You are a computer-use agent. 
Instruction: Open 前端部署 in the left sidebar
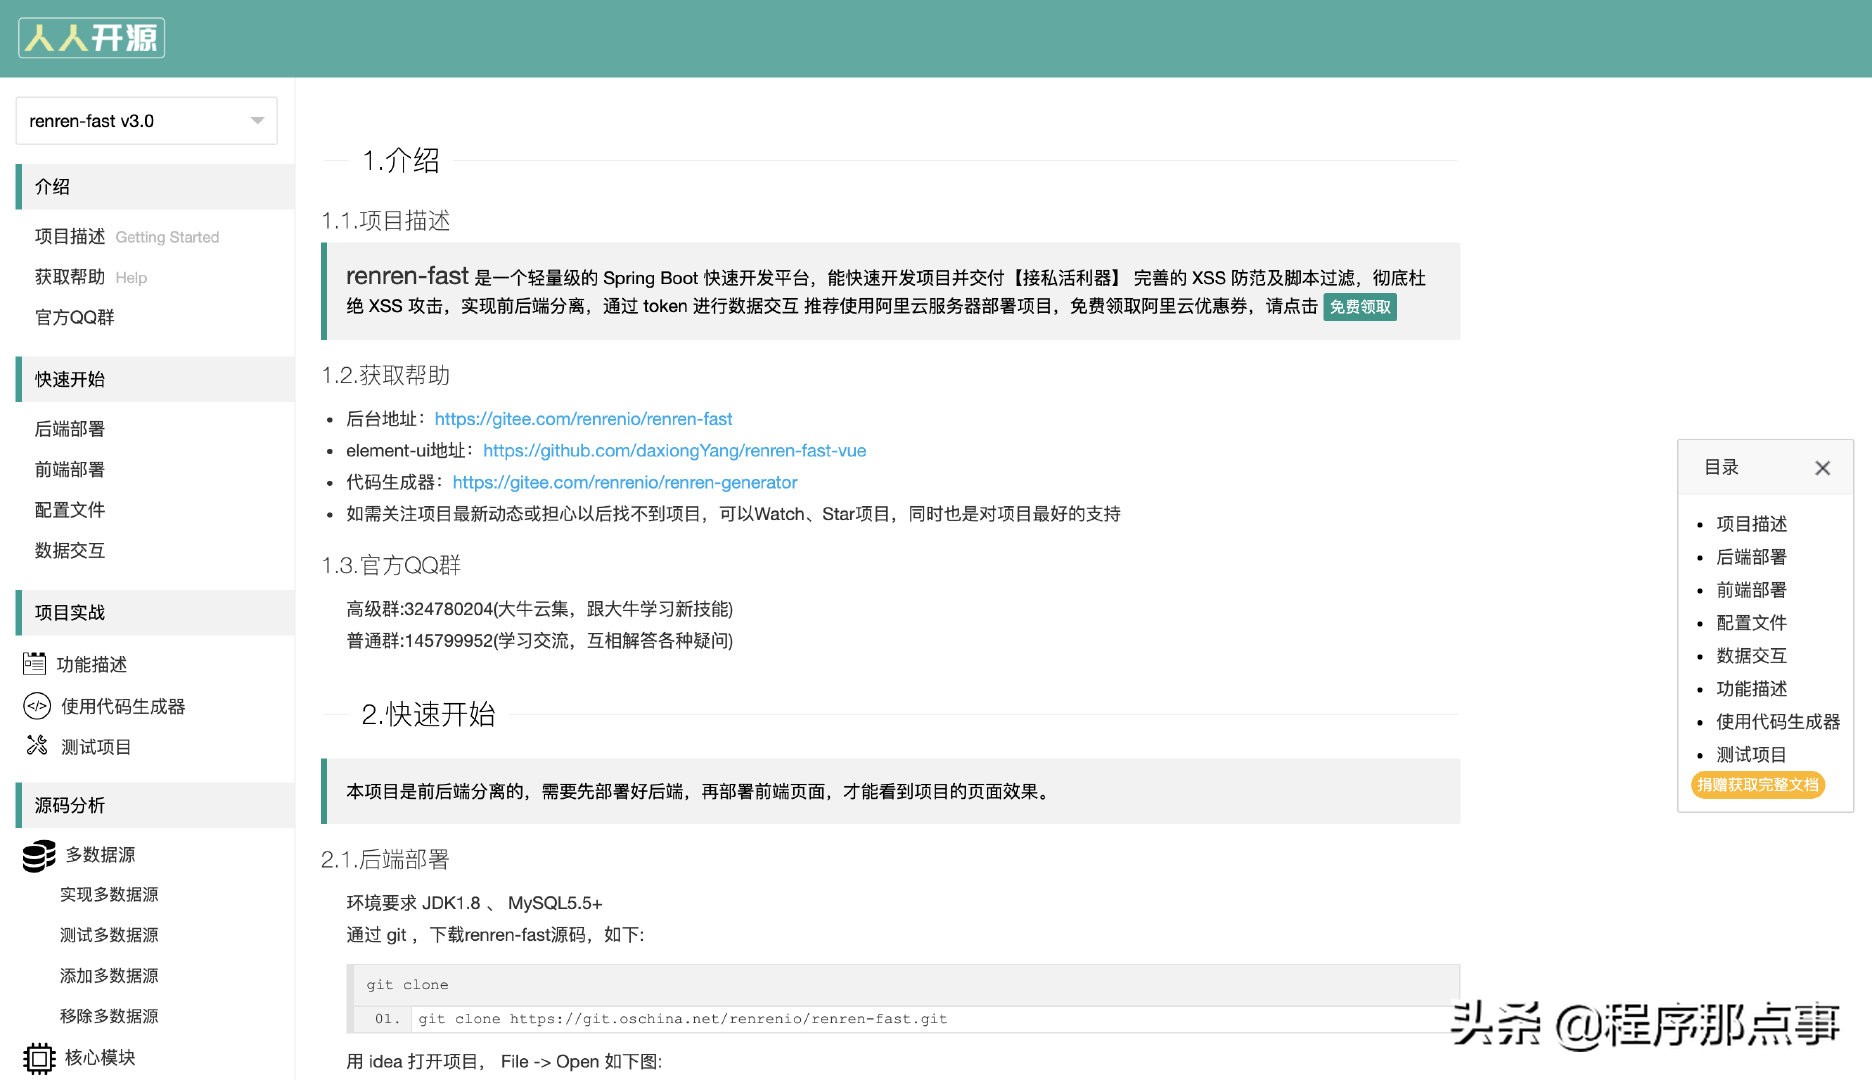70,469
